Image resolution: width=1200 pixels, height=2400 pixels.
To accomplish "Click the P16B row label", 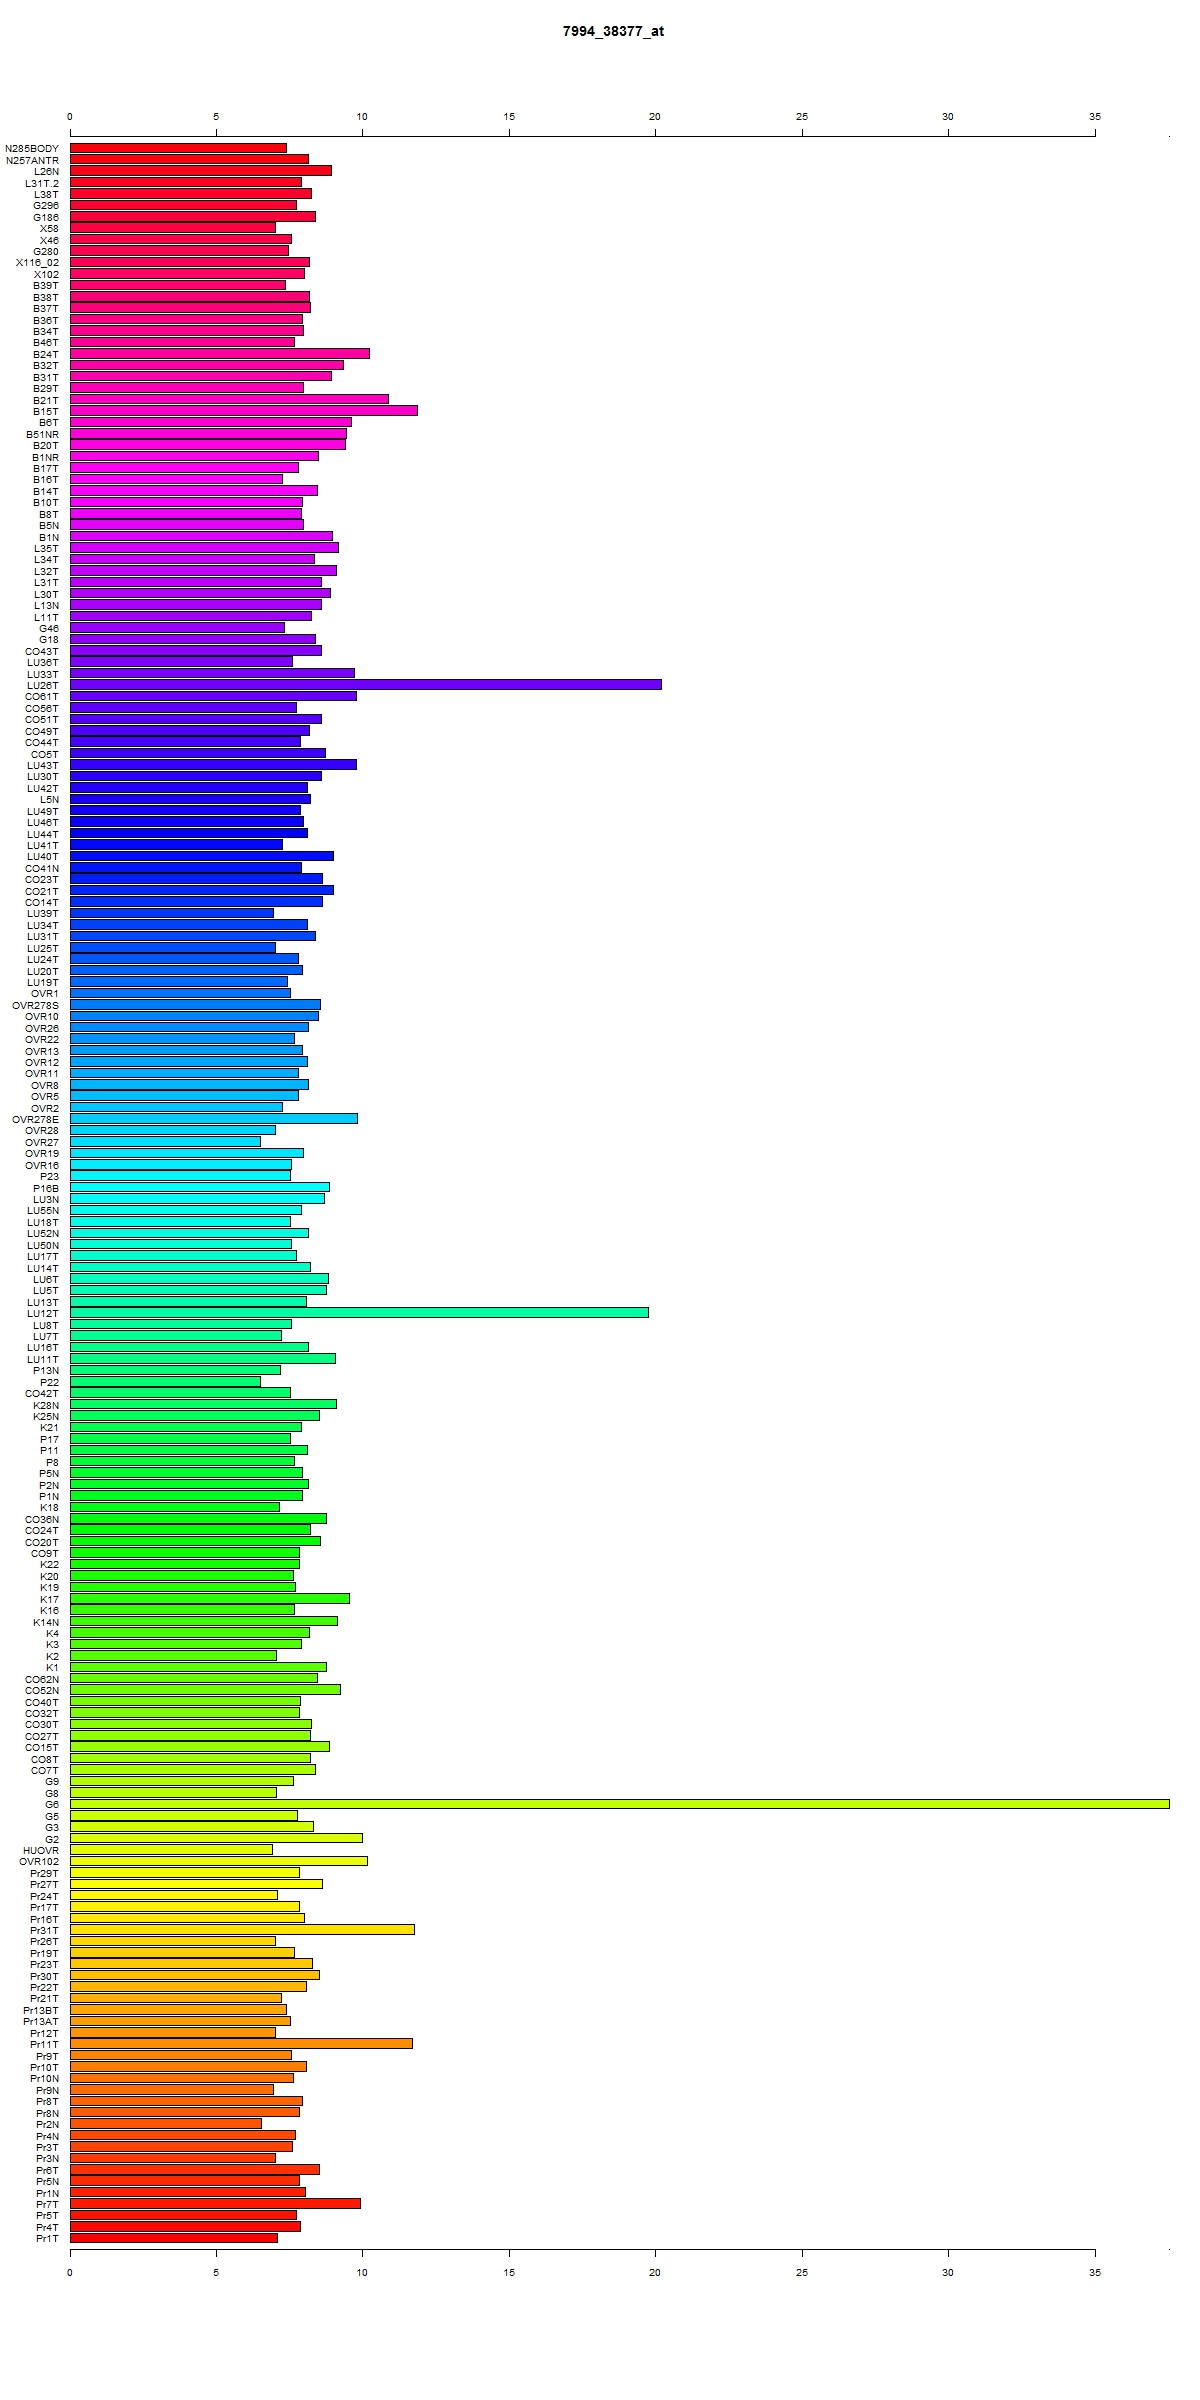I will 46,1187.
